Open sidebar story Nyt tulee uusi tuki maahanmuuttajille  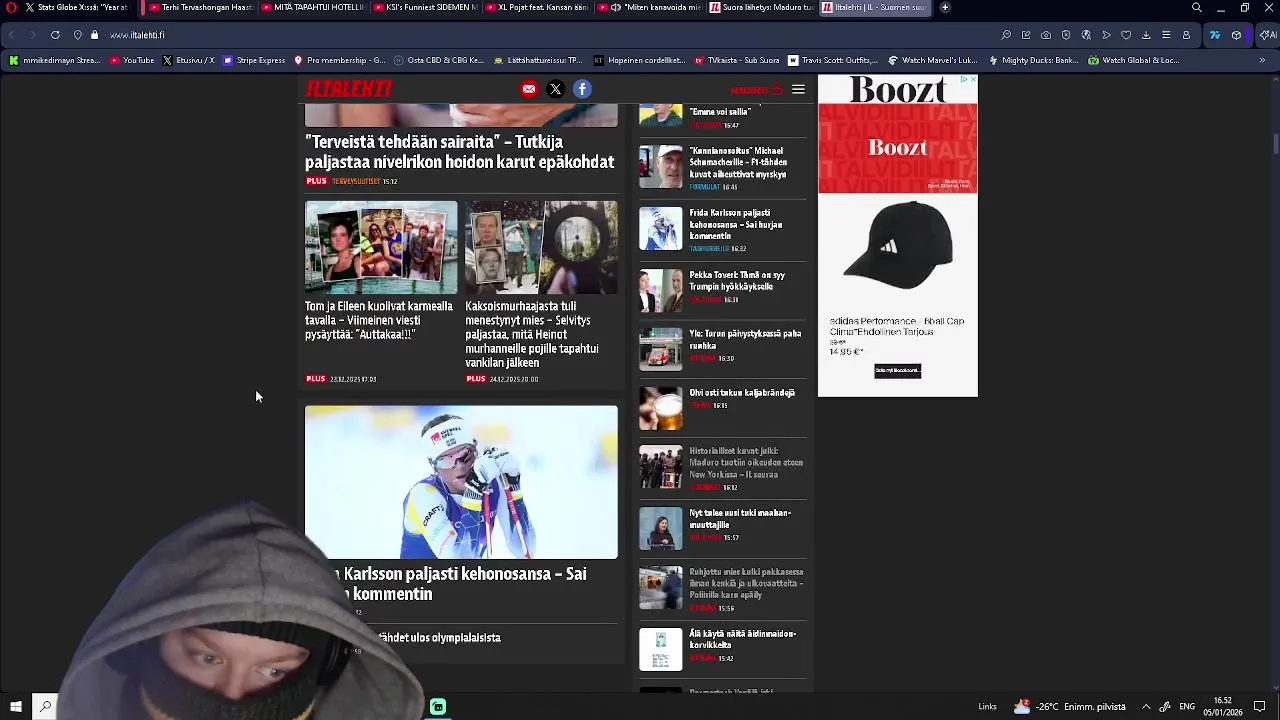point(740,519)
